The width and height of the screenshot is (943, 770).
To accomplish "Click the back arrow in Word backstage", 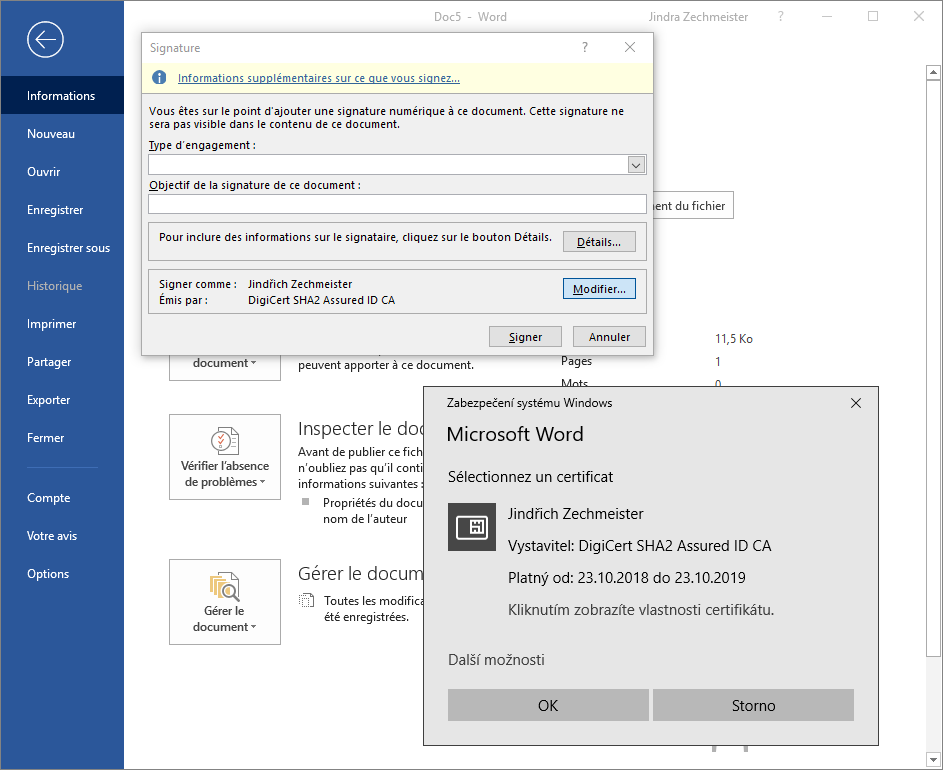I will 45,40.
